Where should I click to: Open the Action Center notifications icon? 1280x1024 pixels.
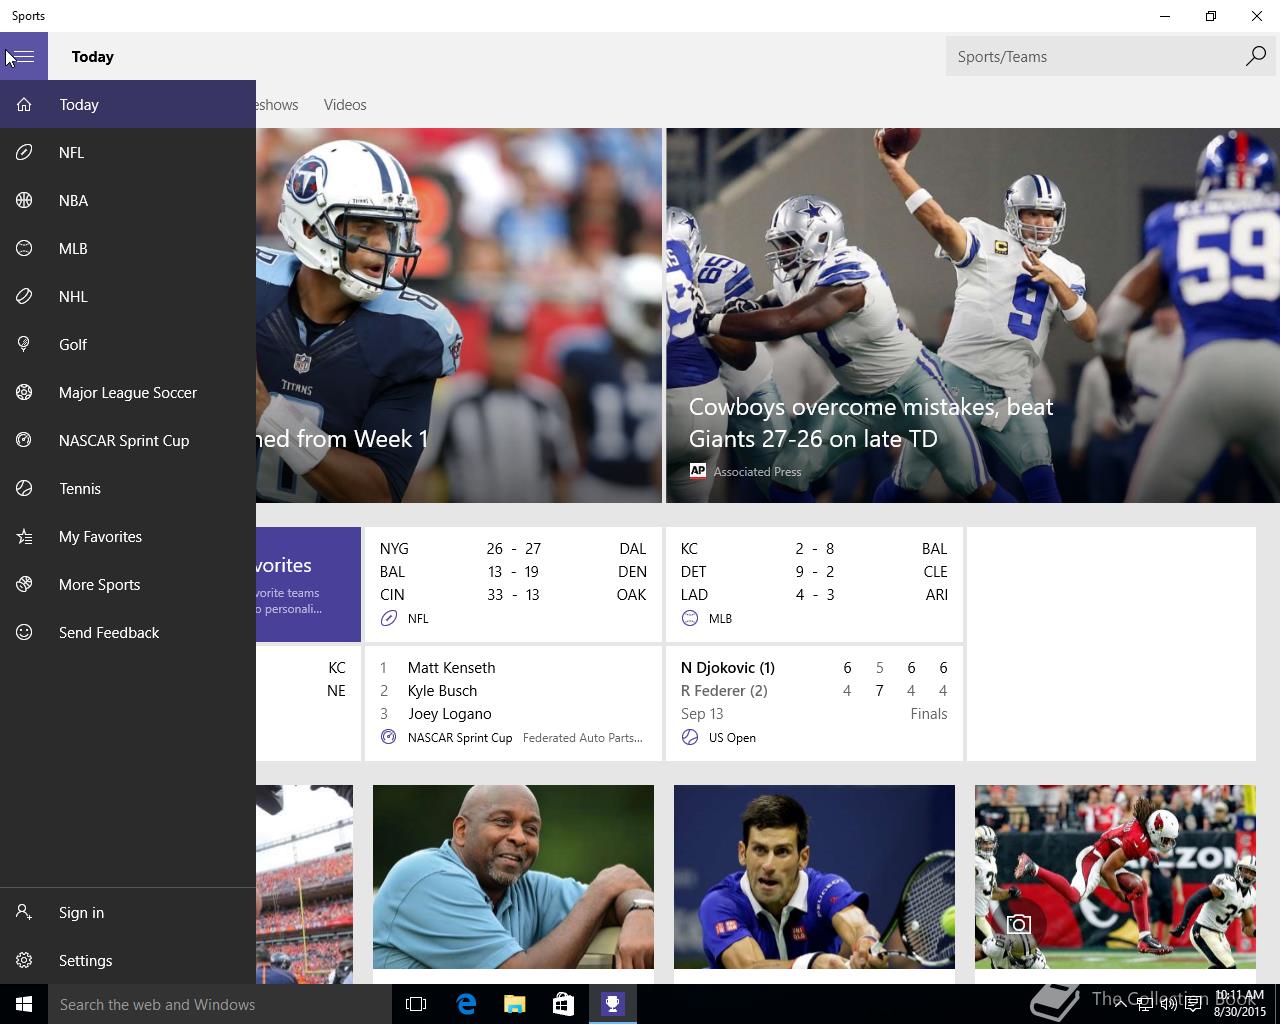click(1193, 1004)
